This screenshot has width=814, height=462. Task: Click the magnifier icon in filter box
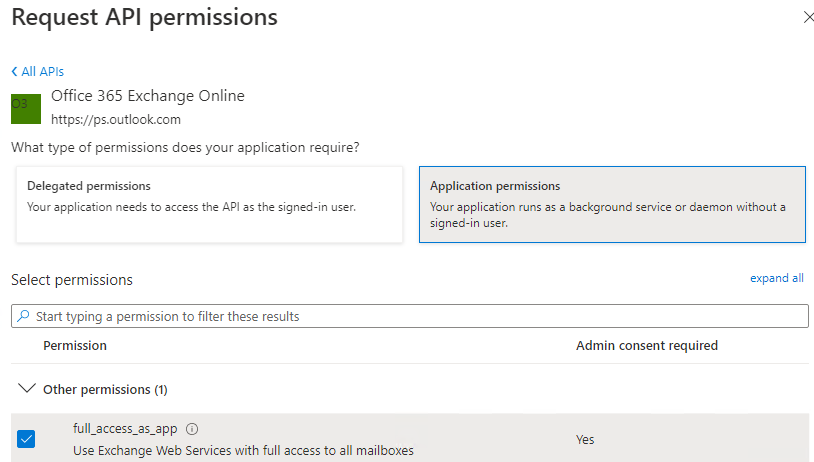click(23, 316)
